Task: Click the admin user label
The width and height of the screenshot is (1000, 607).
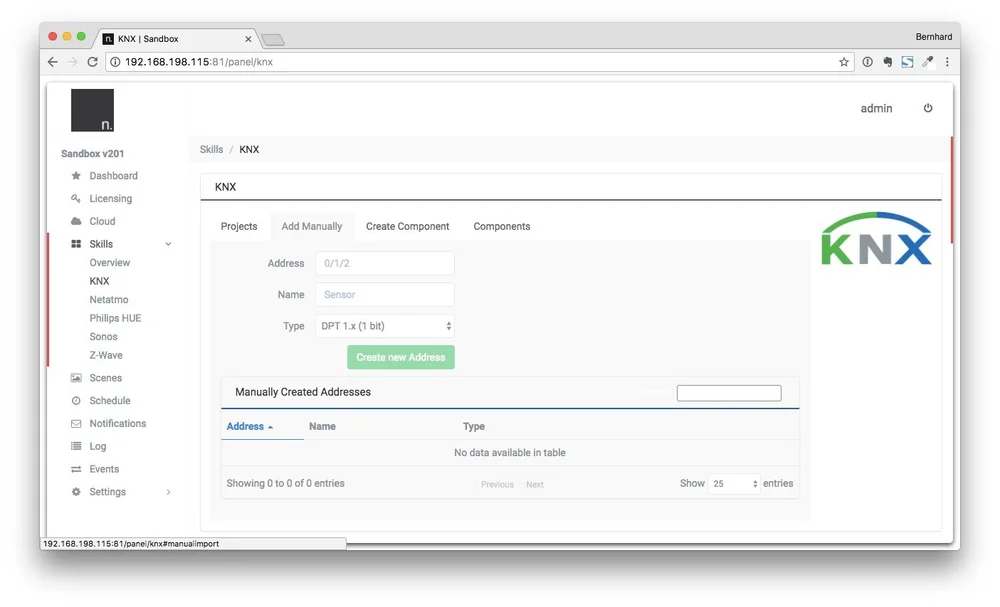Action: 876,108
